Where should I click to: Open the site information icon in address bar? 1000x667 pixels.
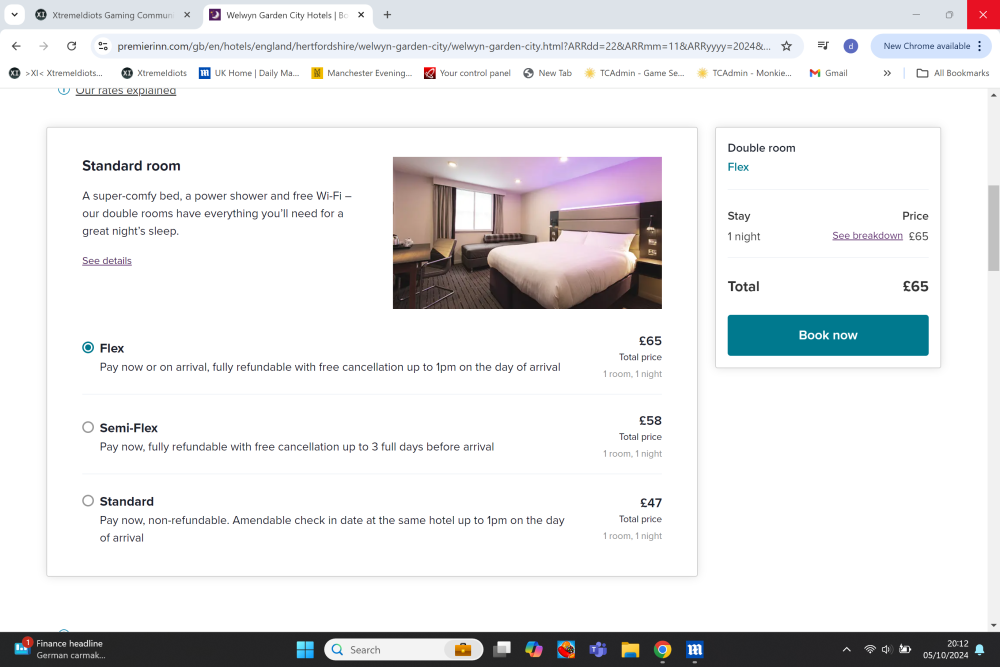pyautogui.click(x=103, y=46)
